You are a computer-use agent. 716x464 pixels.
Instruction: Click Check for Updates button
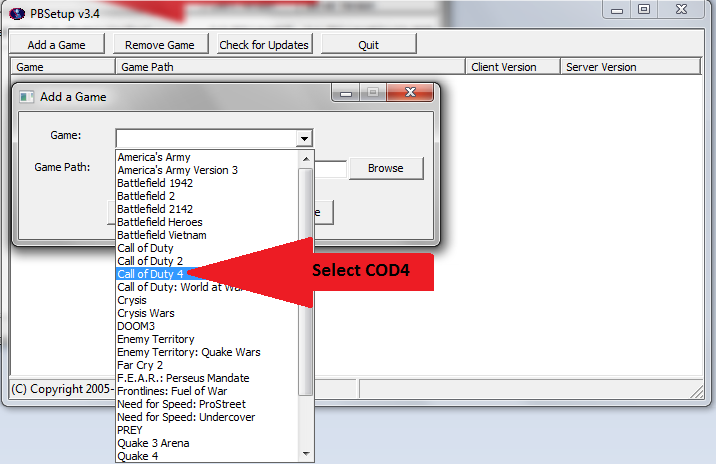(x=264, y=44)
